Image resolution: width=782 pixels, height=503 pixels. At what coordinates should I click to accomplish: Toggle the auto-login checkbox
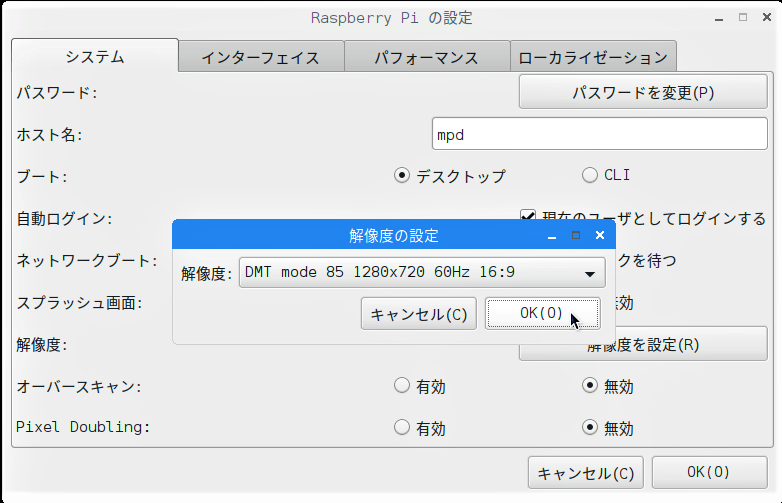(528, 217)
